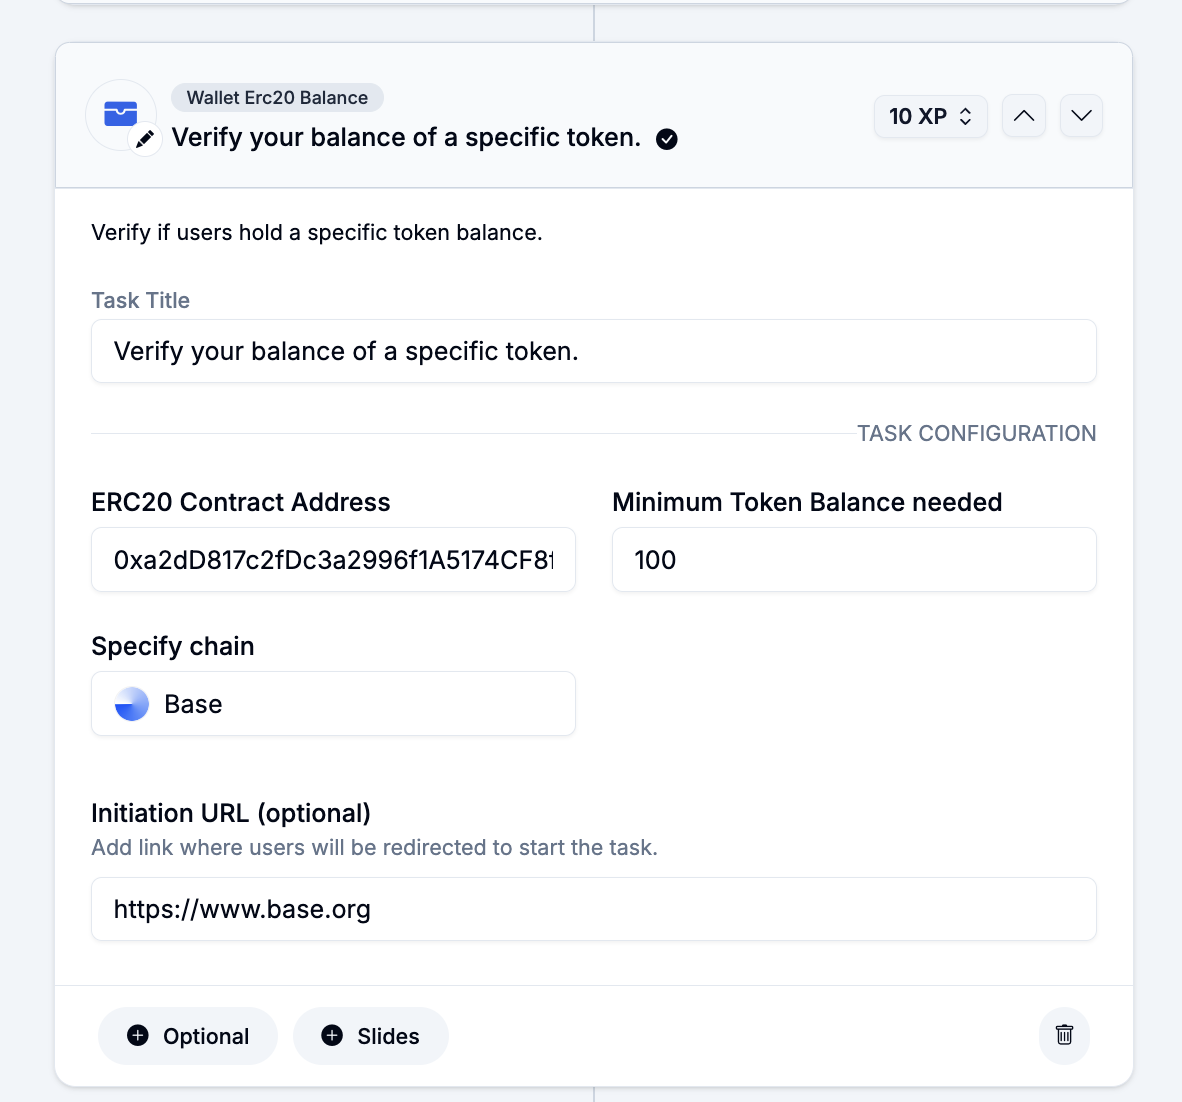The image size is (1182, 1102).
Task: Open the Specify chain dropdown showing Base
Action: tap(333, 704)
